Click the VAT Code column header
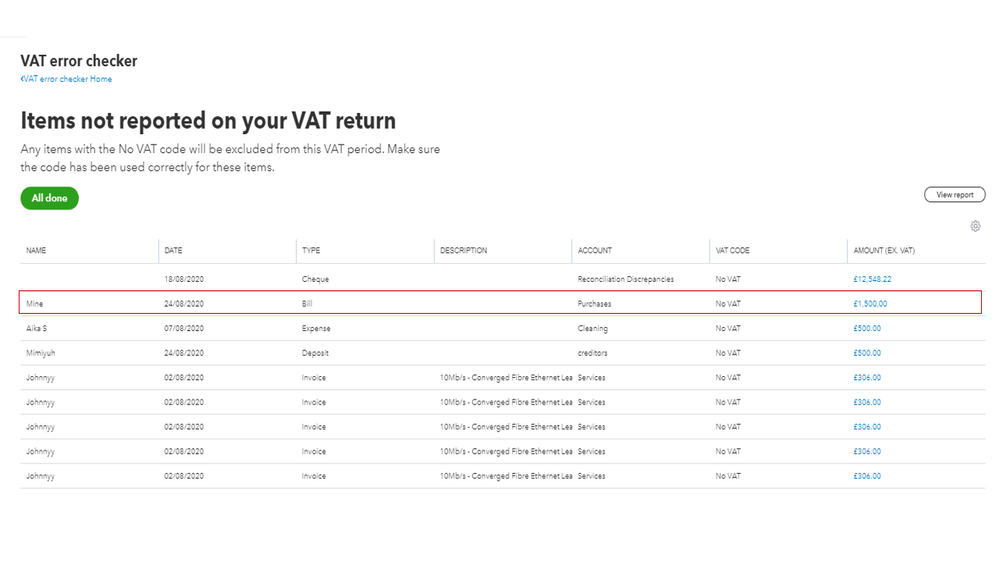This screenshot has width=999, height=562. (x=732, y=250)
